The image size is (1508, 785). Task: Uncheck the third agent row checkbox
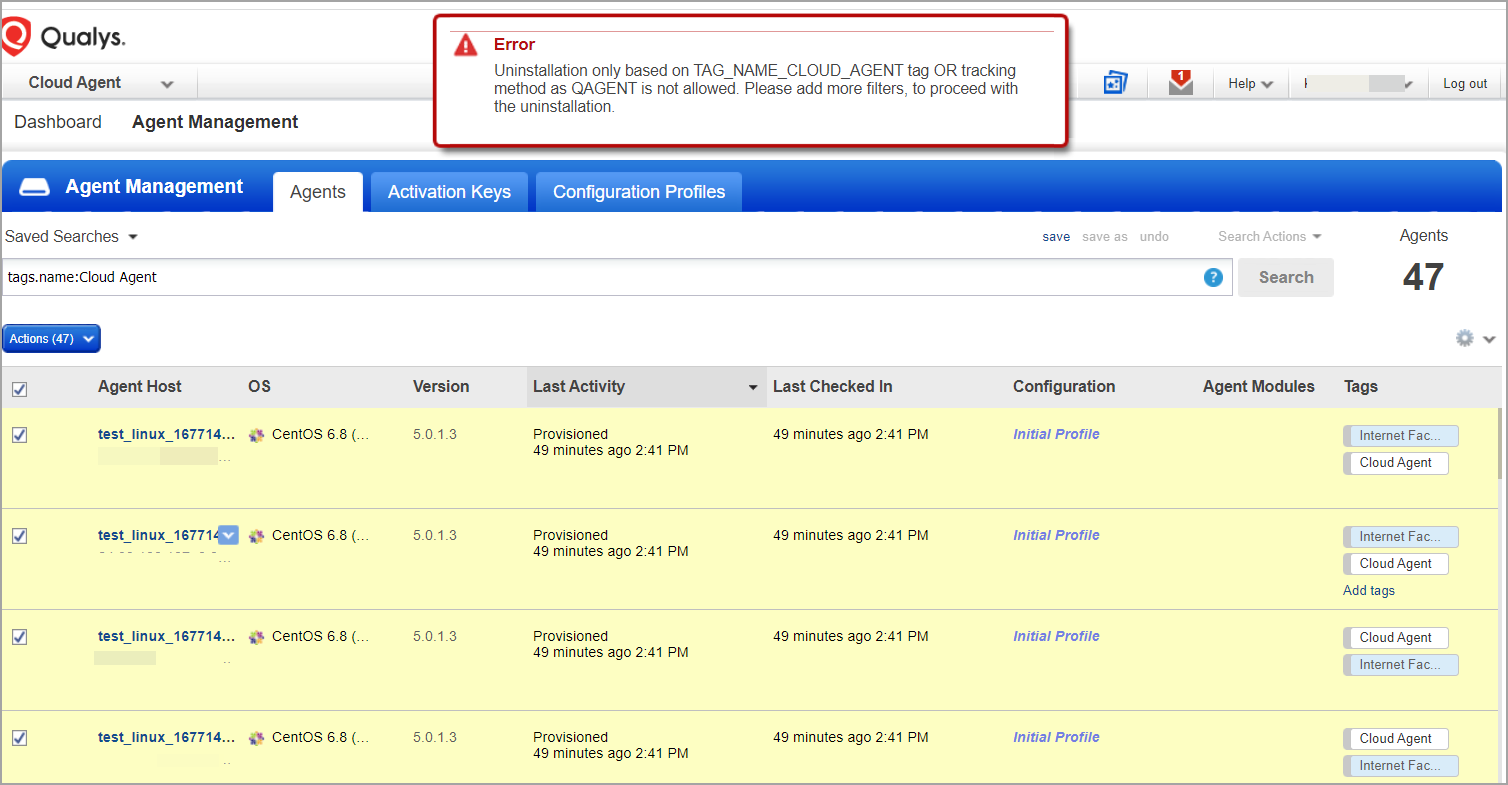point(19,637)
